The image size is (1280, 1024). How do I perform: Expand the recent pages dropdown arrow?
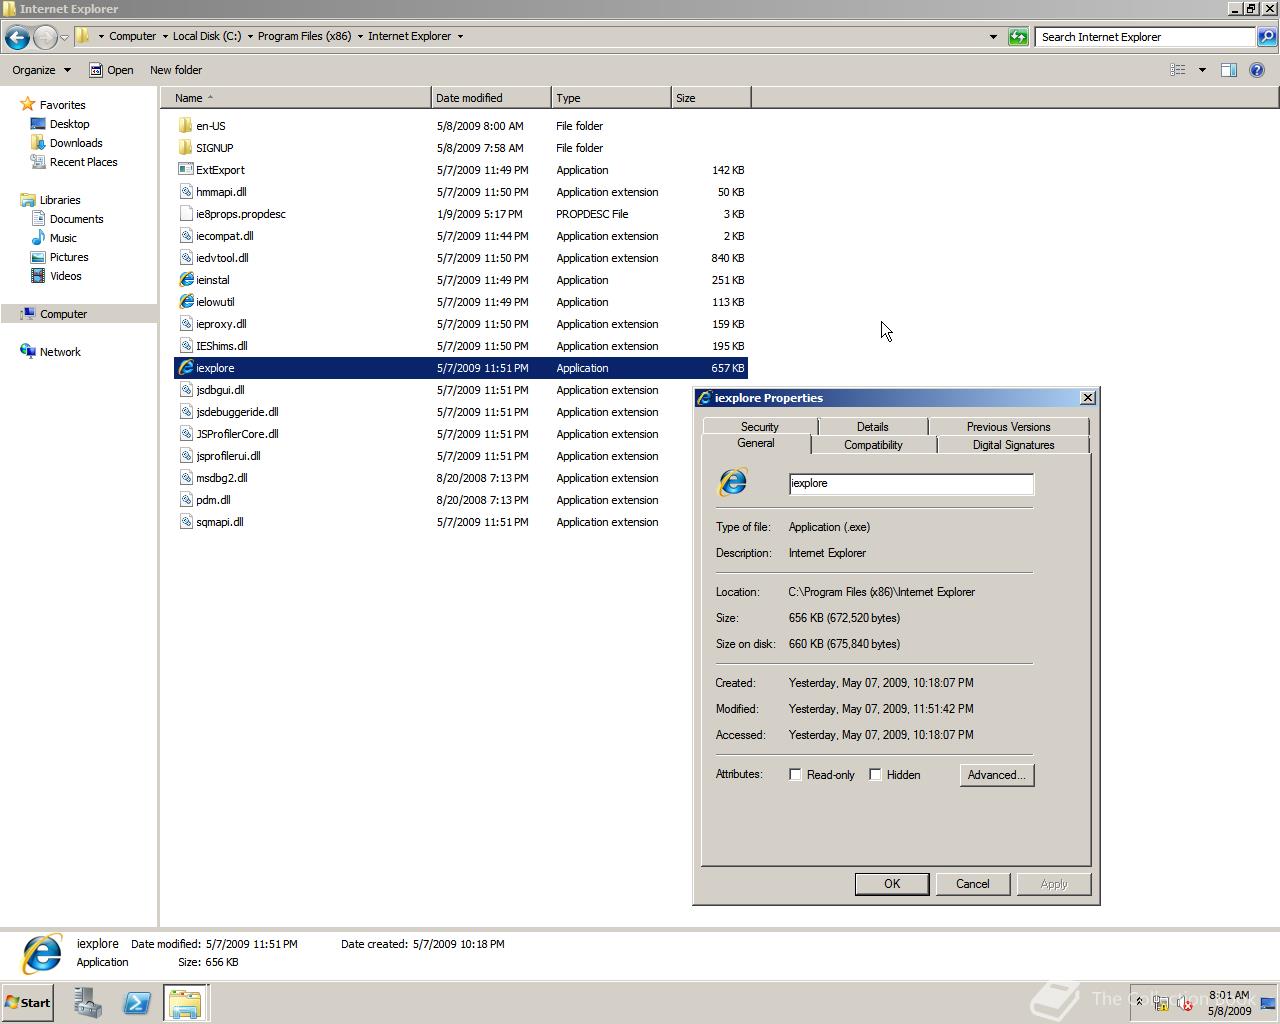click(64, 37)
